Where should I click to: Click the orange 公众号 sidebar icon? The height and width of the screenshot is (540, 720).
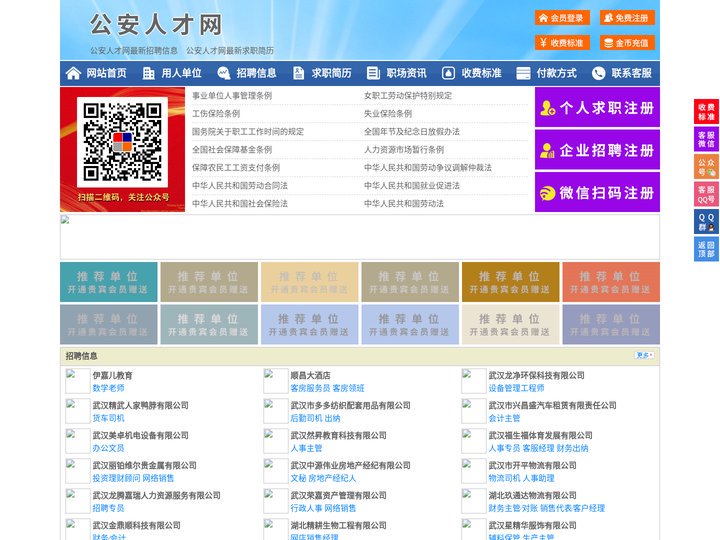[706, 167]
